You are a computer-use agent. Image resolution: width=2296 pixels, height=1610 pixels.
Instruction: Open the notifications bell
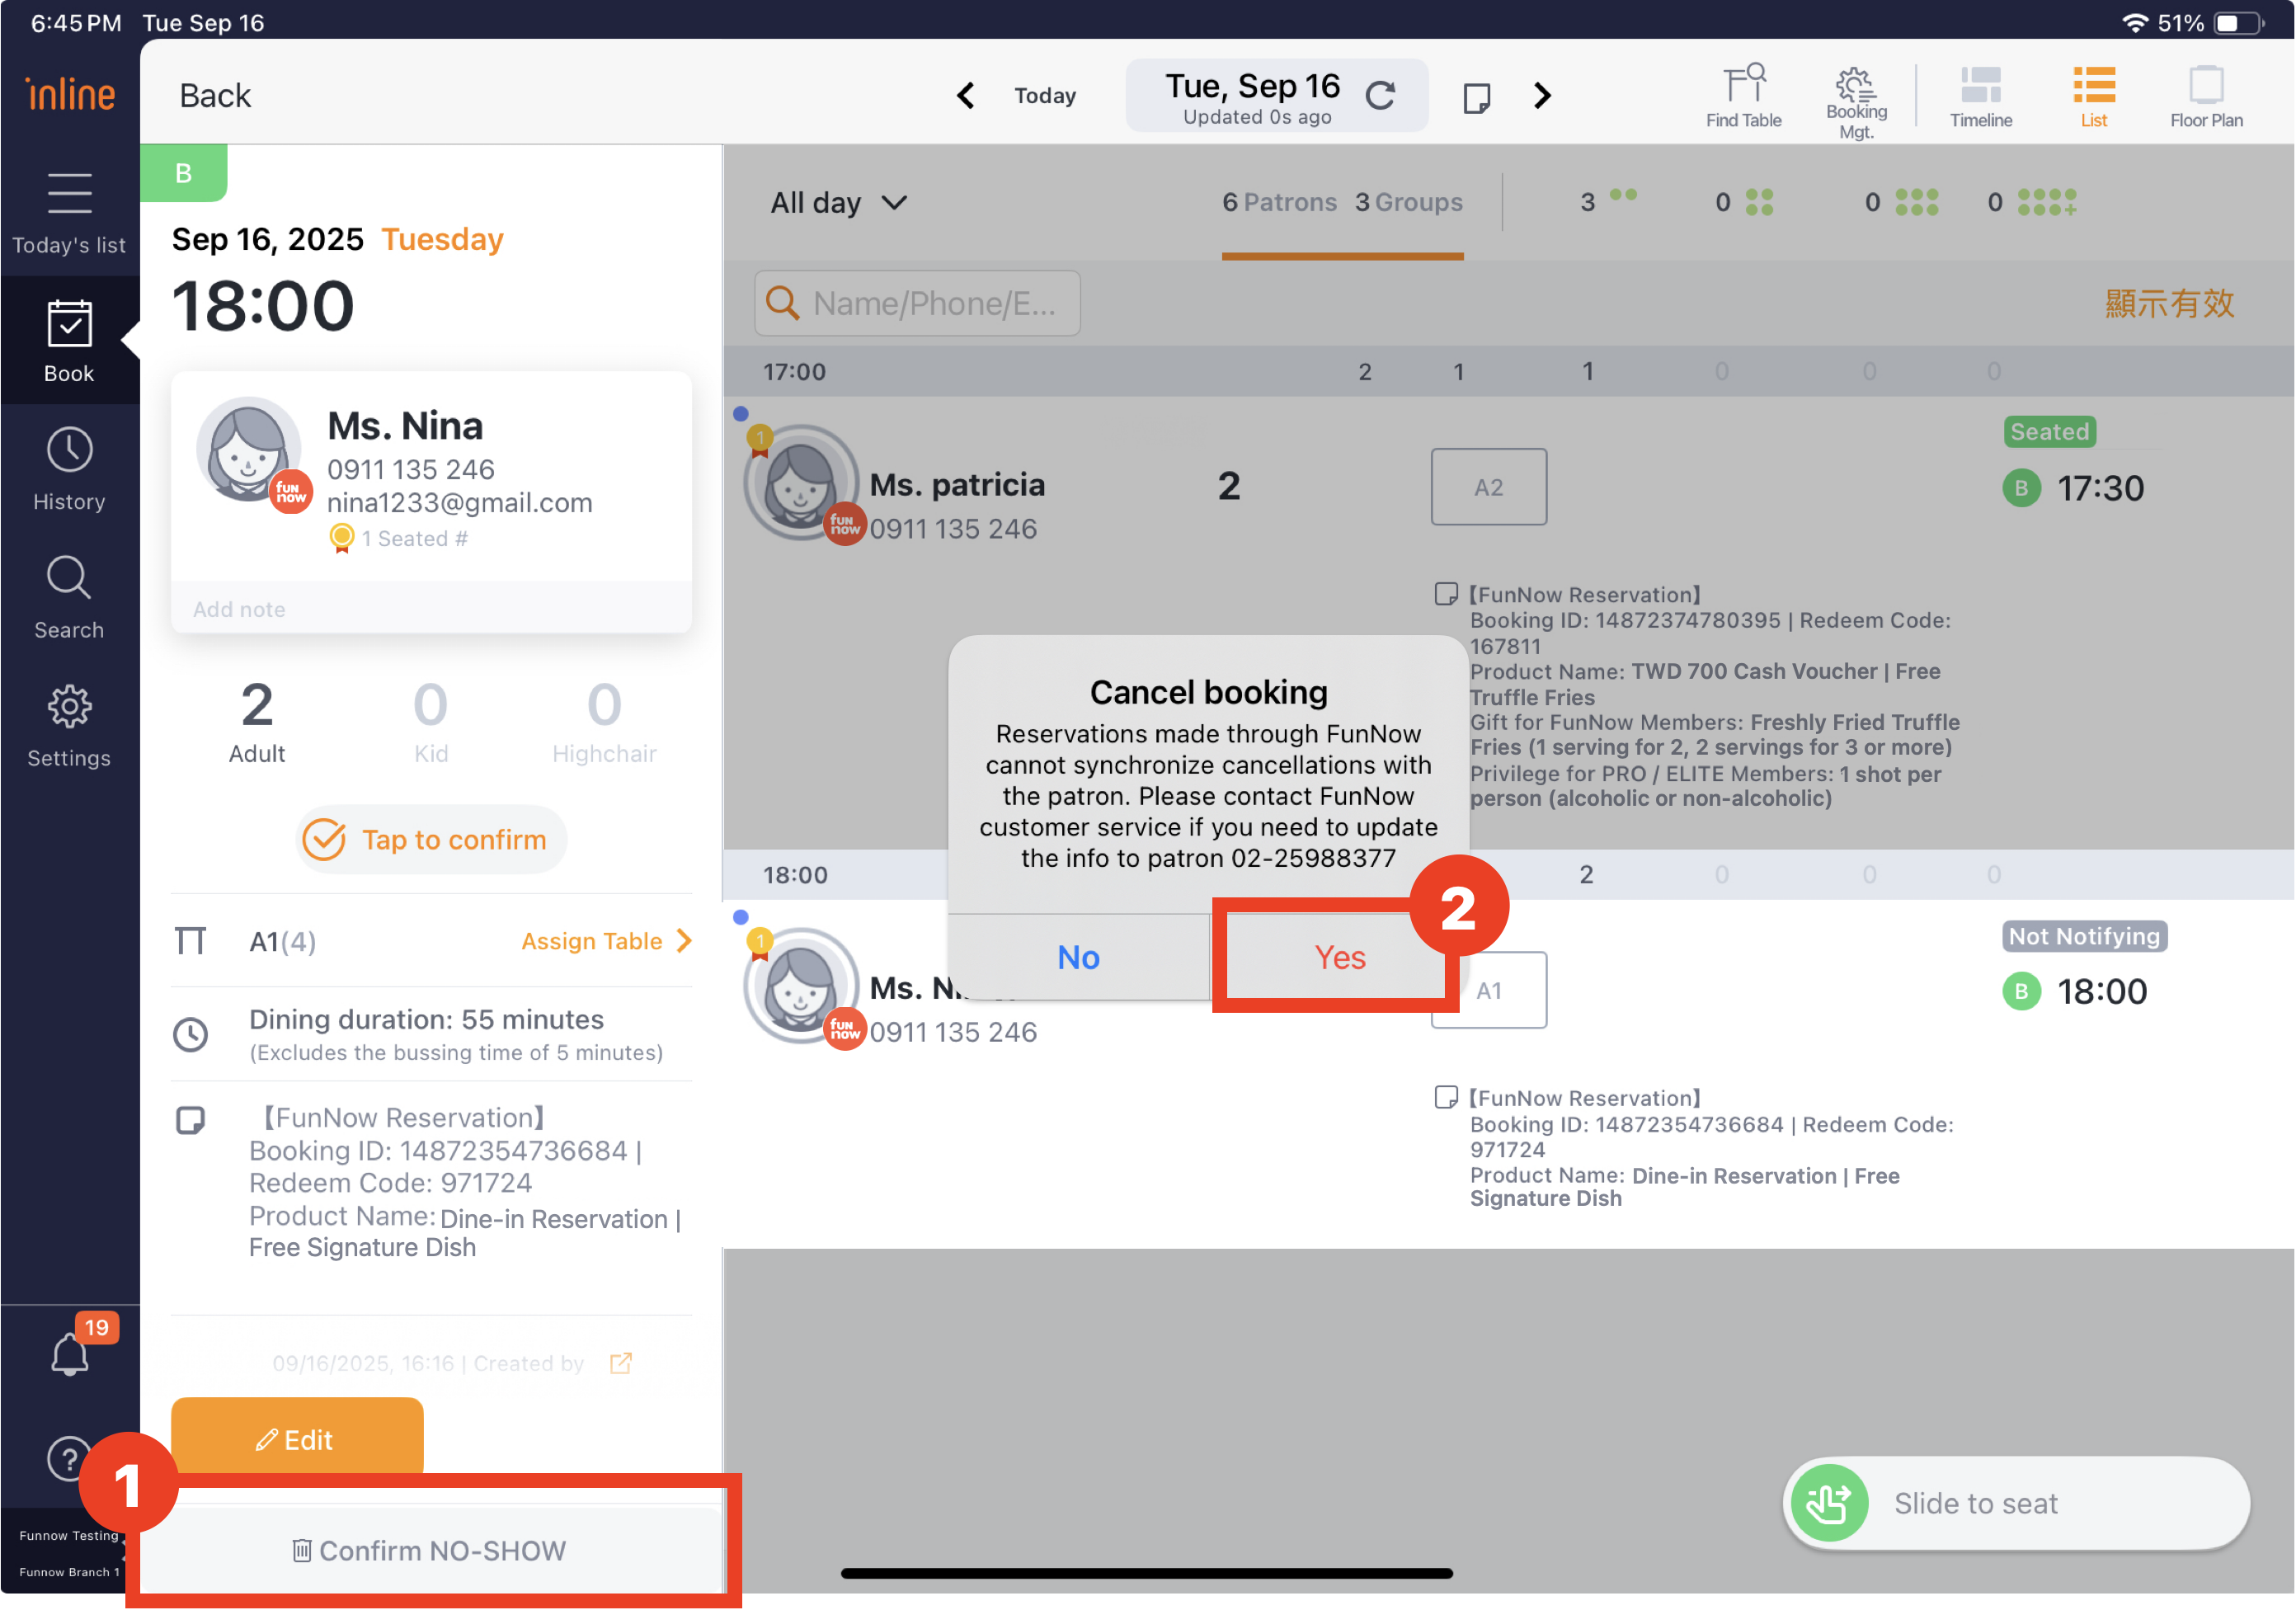click(x=69, y=1354)
